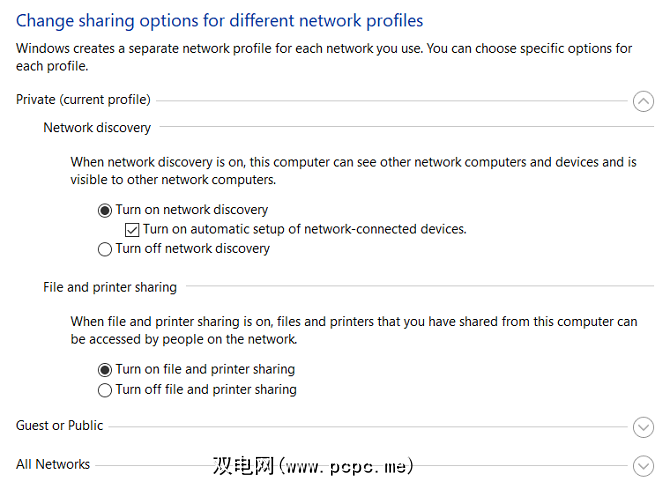
Task: Select Turn off network discovery radio button
Action: tap(105, 249)
